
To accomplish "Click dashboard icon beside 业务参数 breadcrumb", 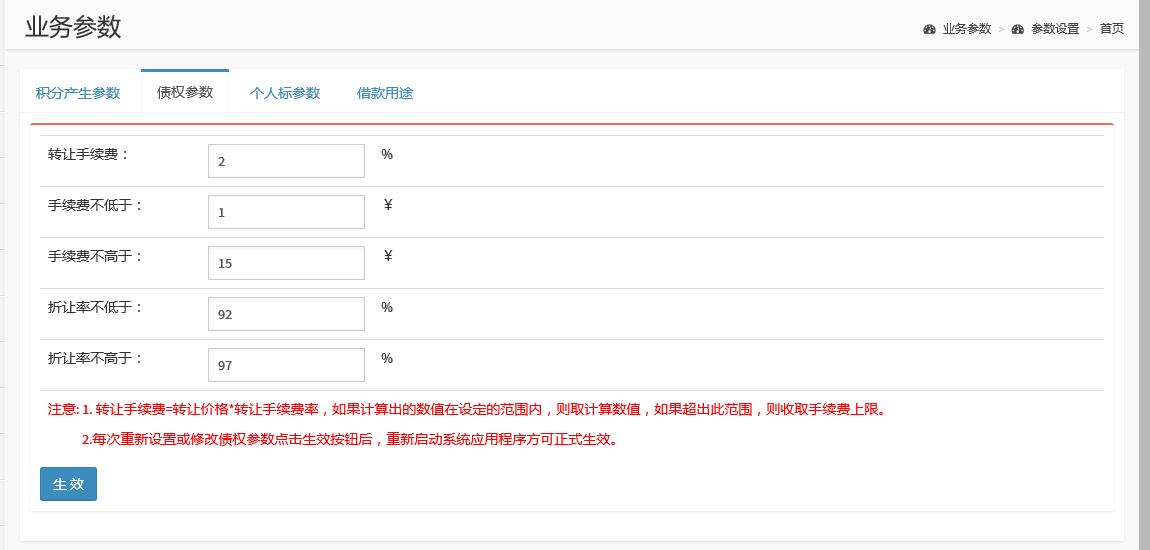I will click(929, 29).
